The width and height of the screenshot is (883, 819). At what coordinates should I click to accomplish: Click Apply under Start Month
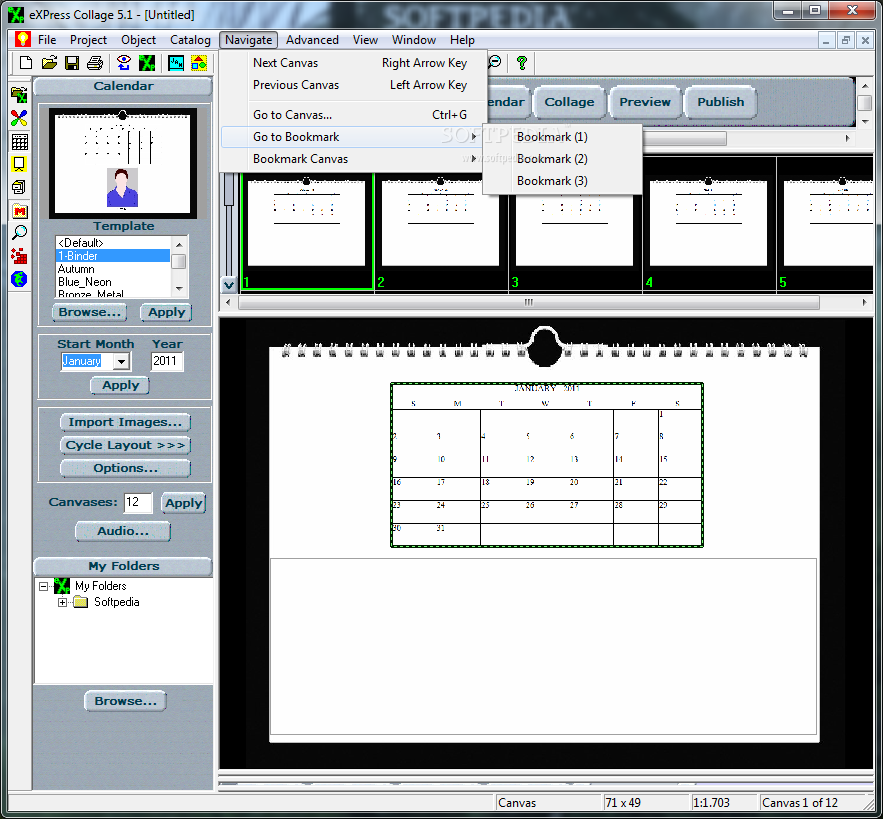pyautogui.click(x=120, y=385)
